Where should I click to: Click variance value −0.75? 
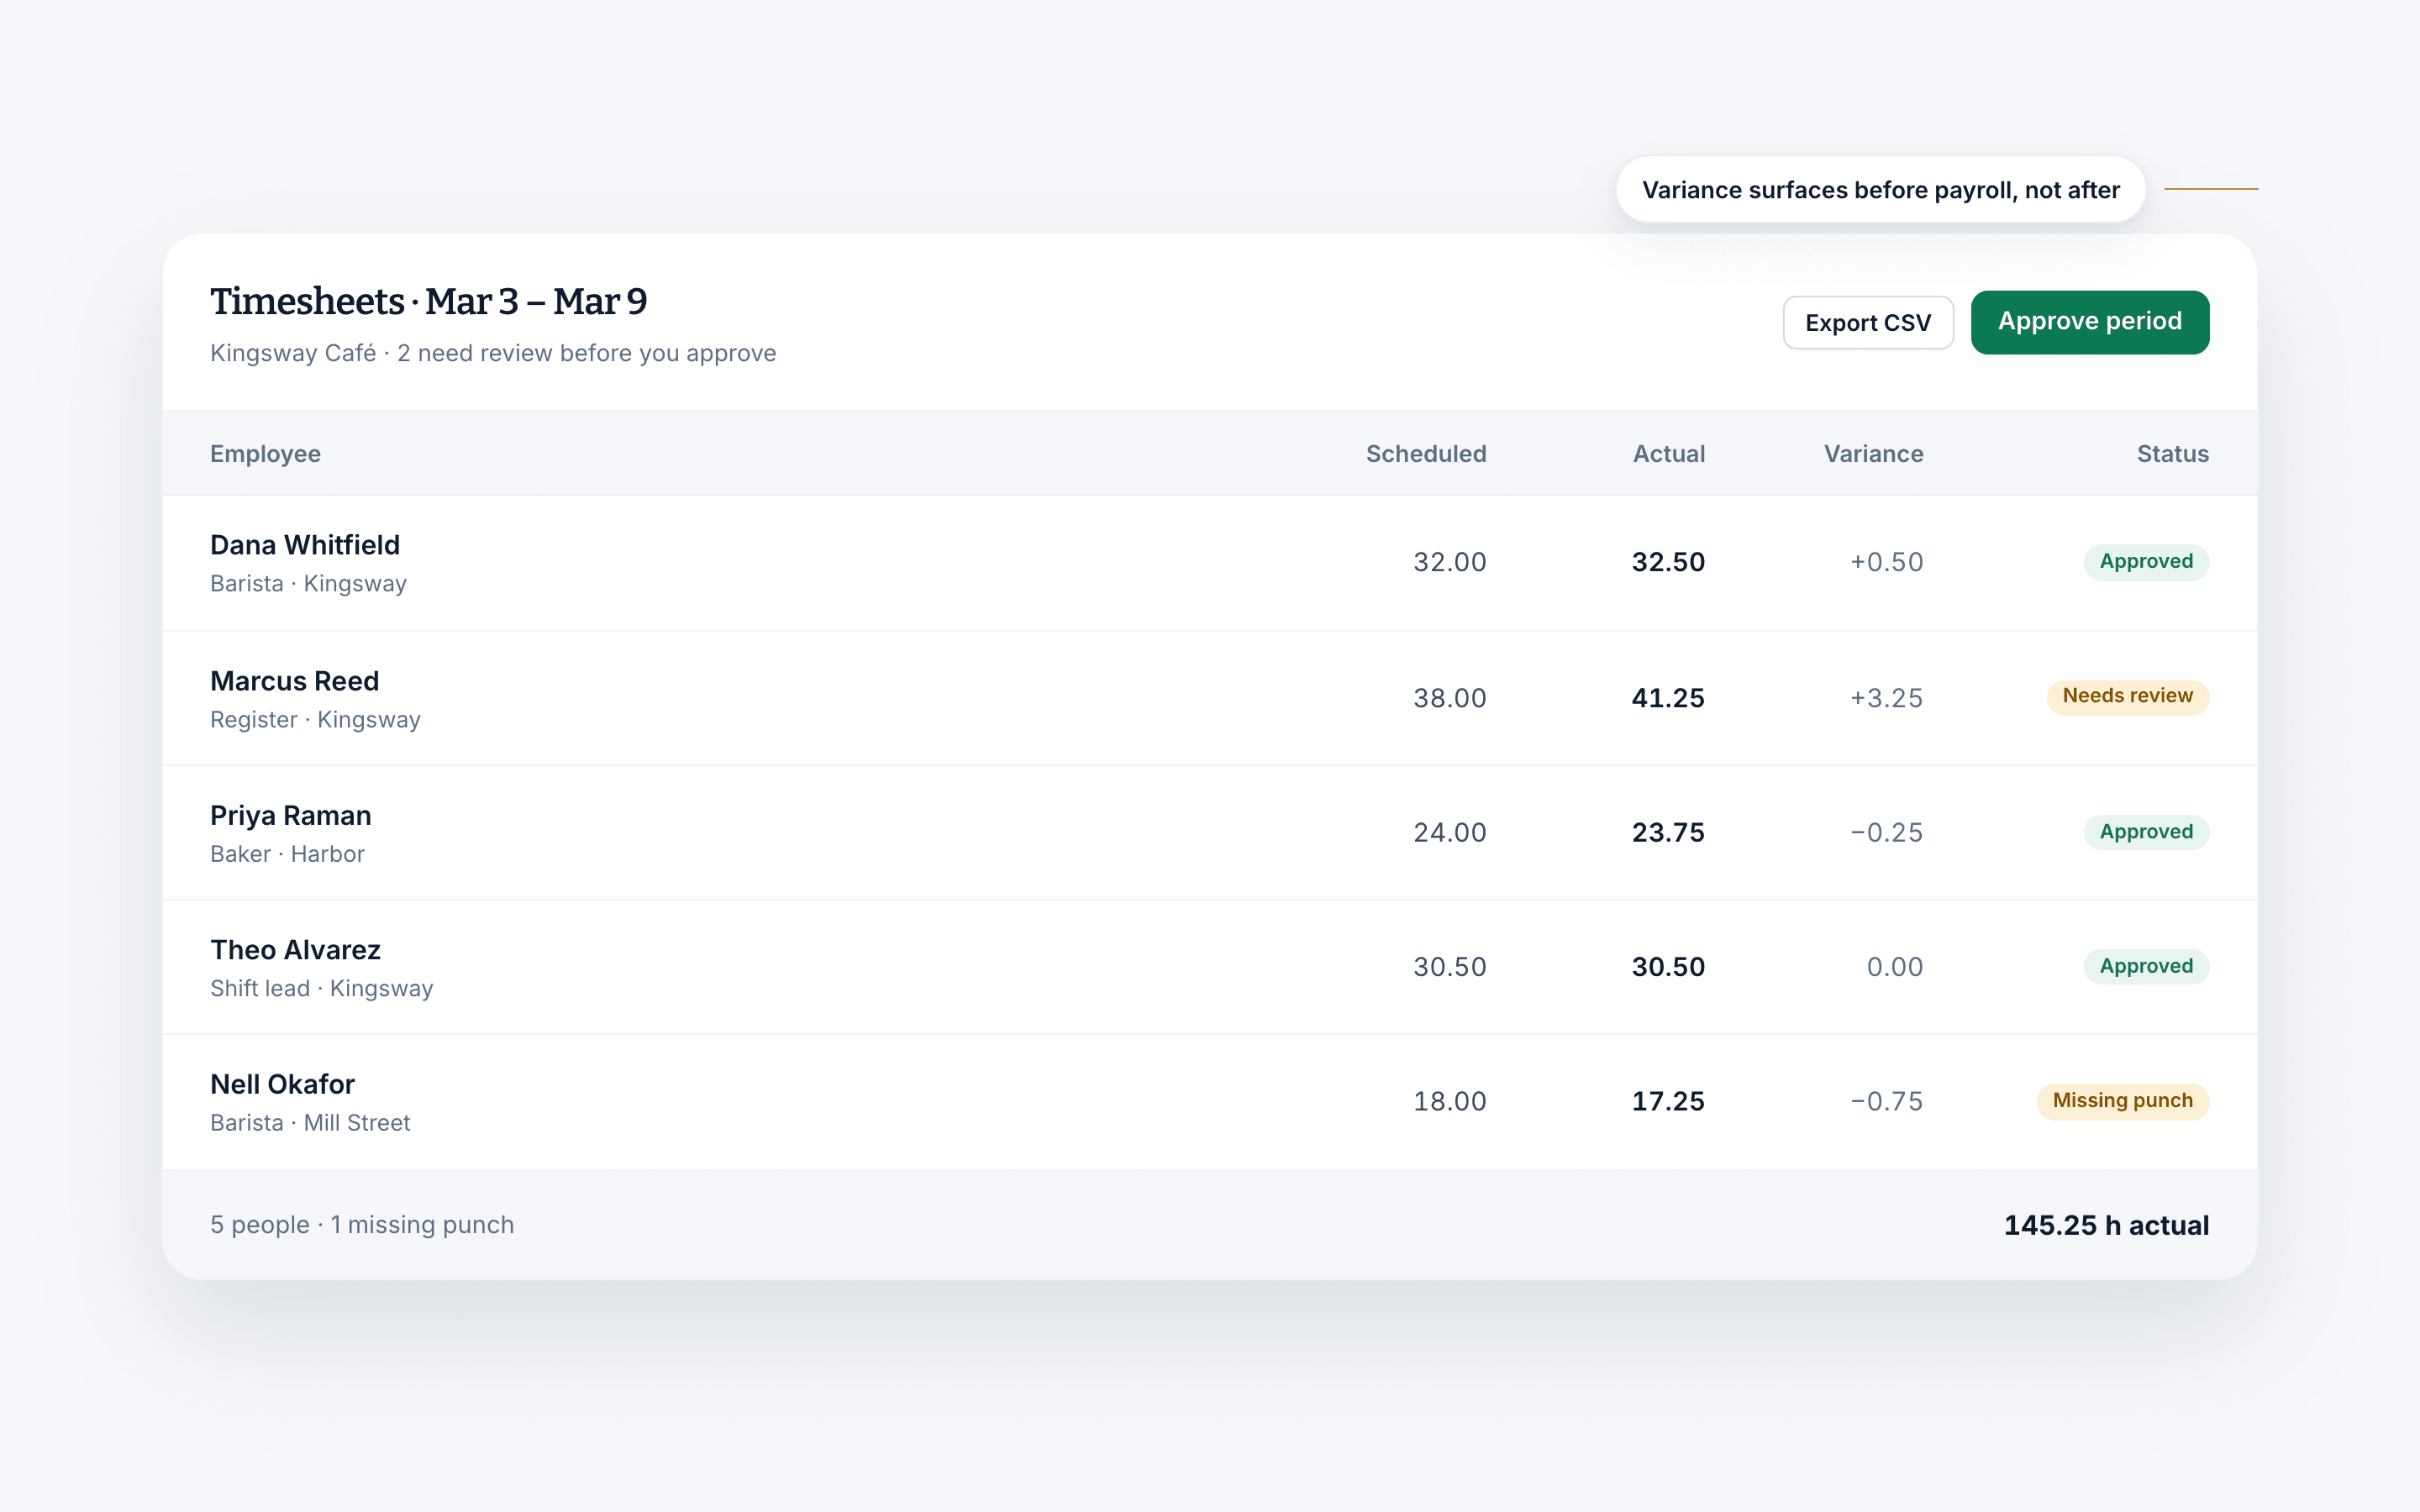1886,1102
